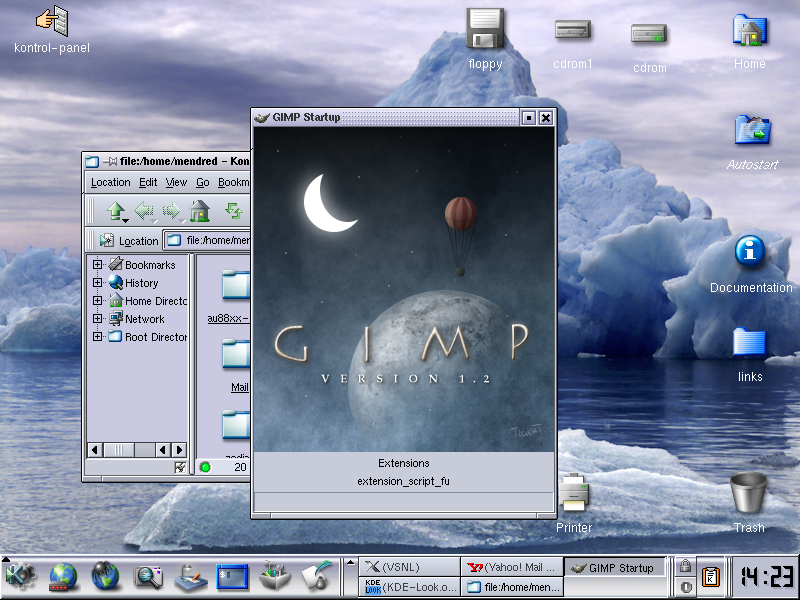Open the Home folder desktop icon
This screenshot has height=600, width=800.
tap(749, 31)
